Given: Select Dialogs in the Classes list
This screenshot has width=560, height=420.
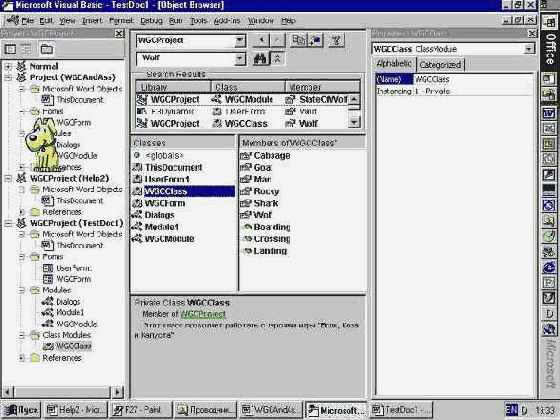Looking at the screenshot, I should [159, 215].
